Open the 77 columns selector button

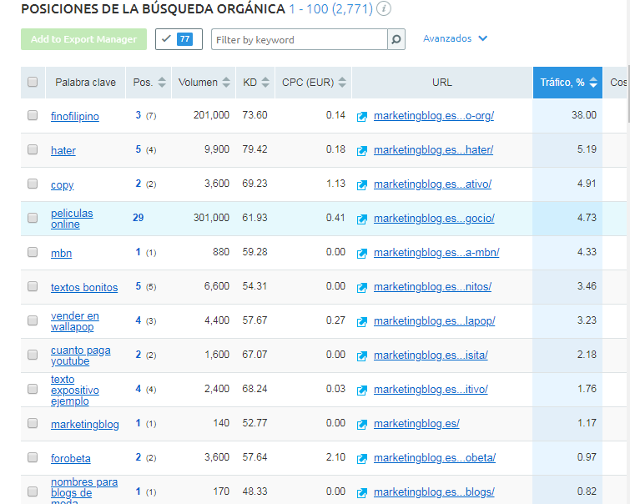coord(179,39)
